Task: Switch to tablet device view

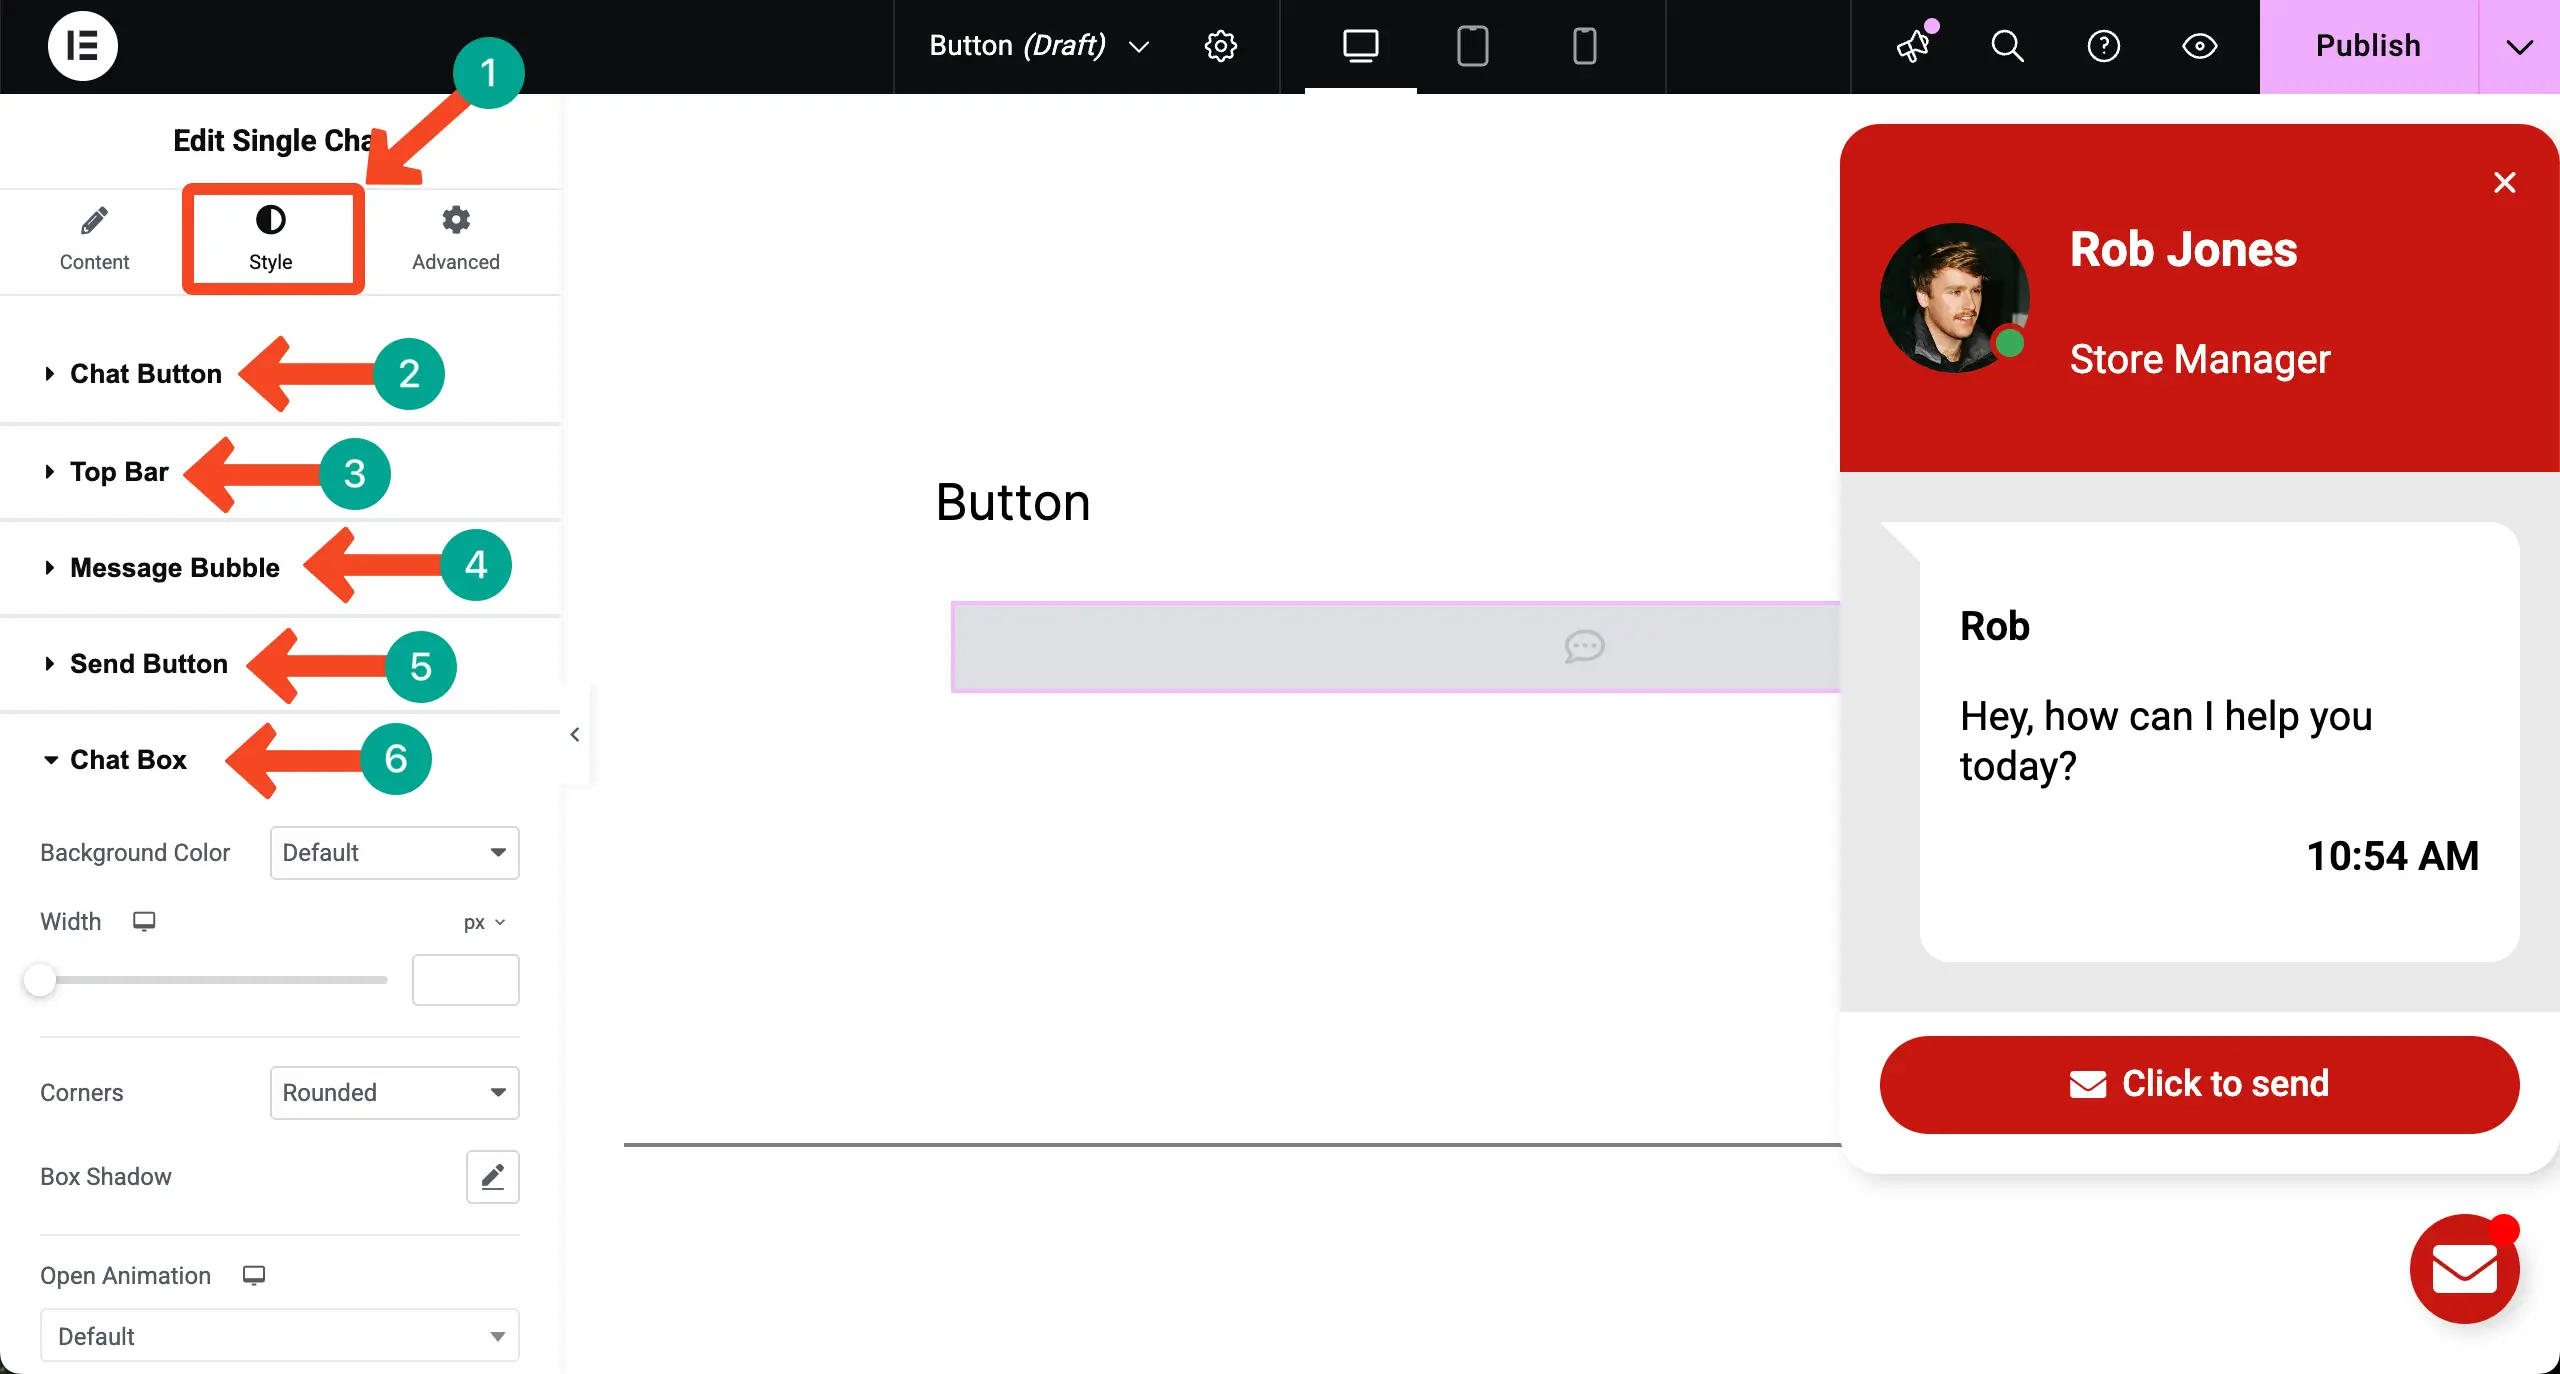Action: [x=1472, y=46]
